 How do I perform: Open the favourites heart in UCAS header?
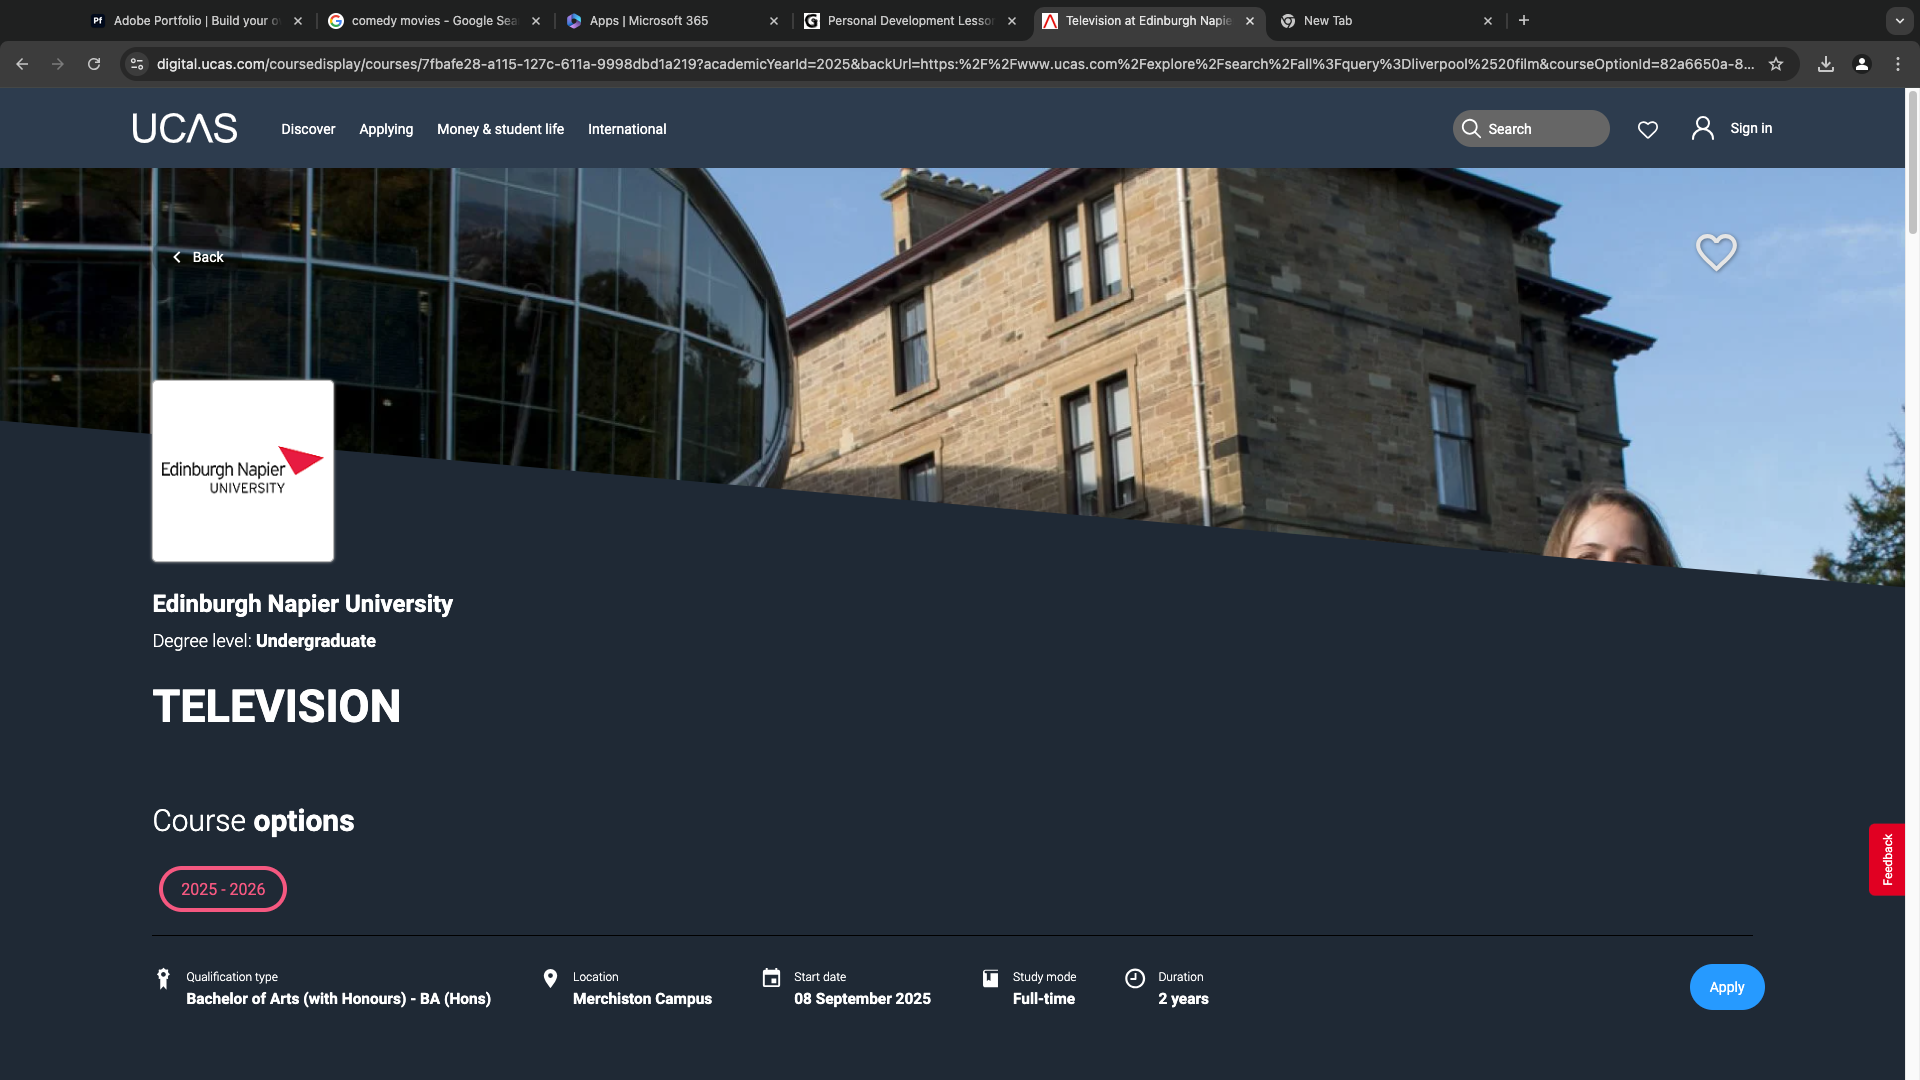[1648, 129]
